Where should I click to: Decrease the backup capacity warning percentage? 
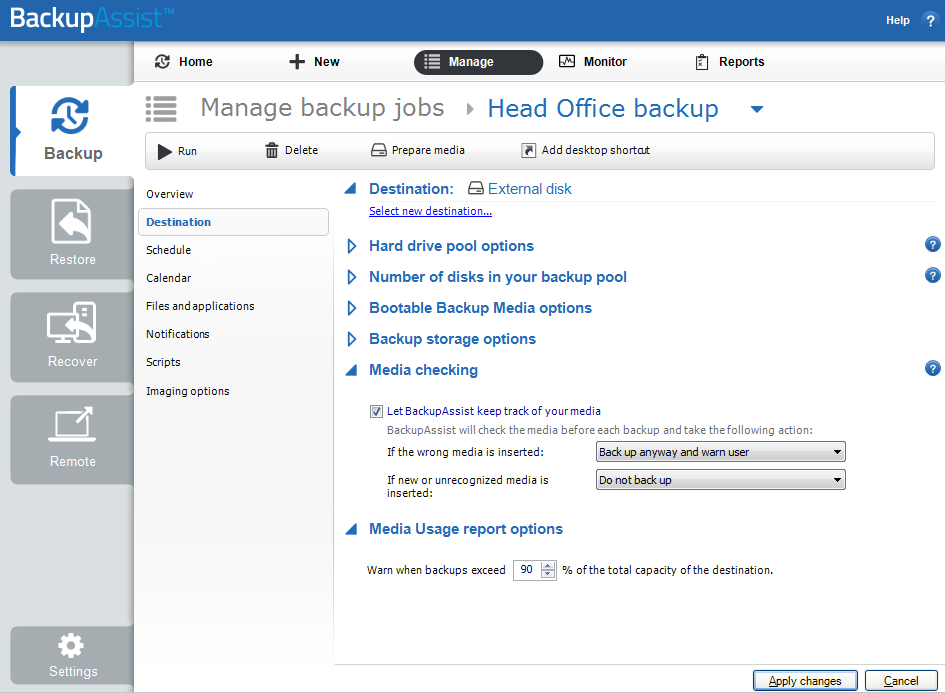pyautogui.click(x=548, y=574)
